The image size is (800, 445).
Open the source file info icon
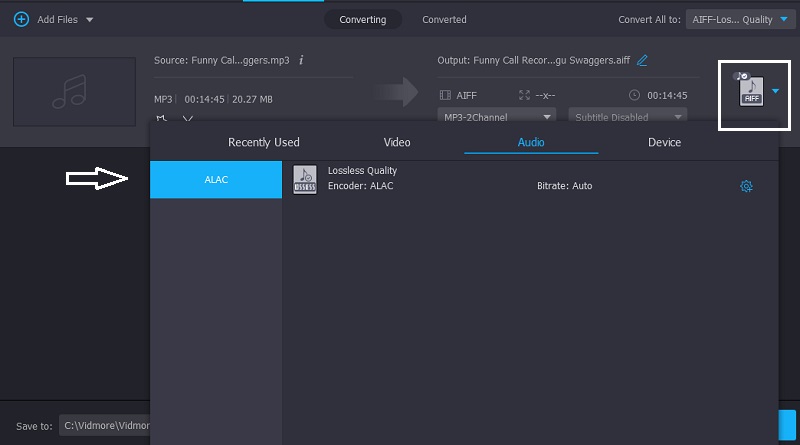click(302, 60)
